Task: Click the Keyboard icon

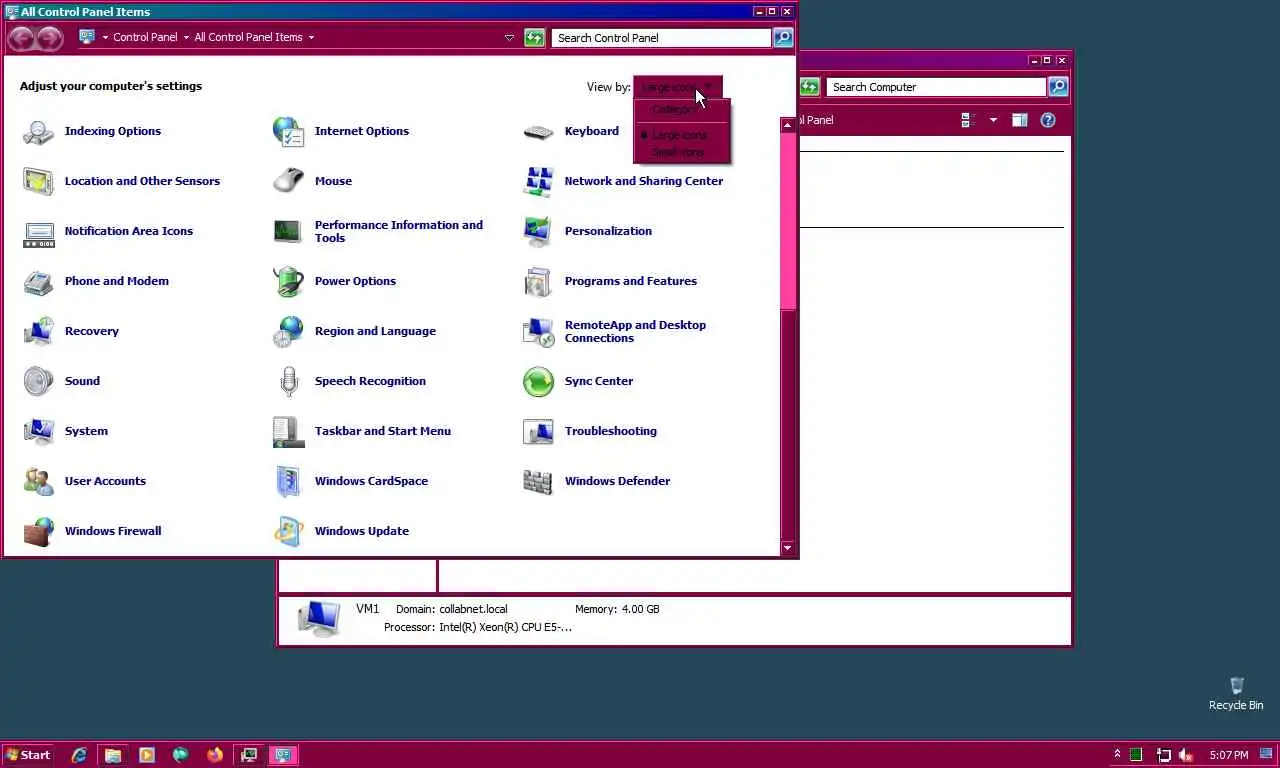Action: click(538, 131)
